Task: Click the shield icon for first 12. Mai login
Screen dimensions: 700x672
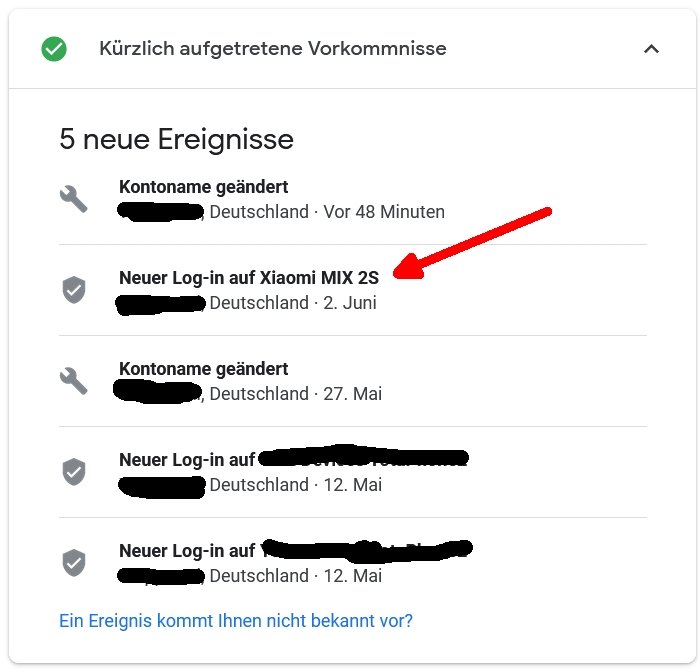Action: (x=74, y=472)
